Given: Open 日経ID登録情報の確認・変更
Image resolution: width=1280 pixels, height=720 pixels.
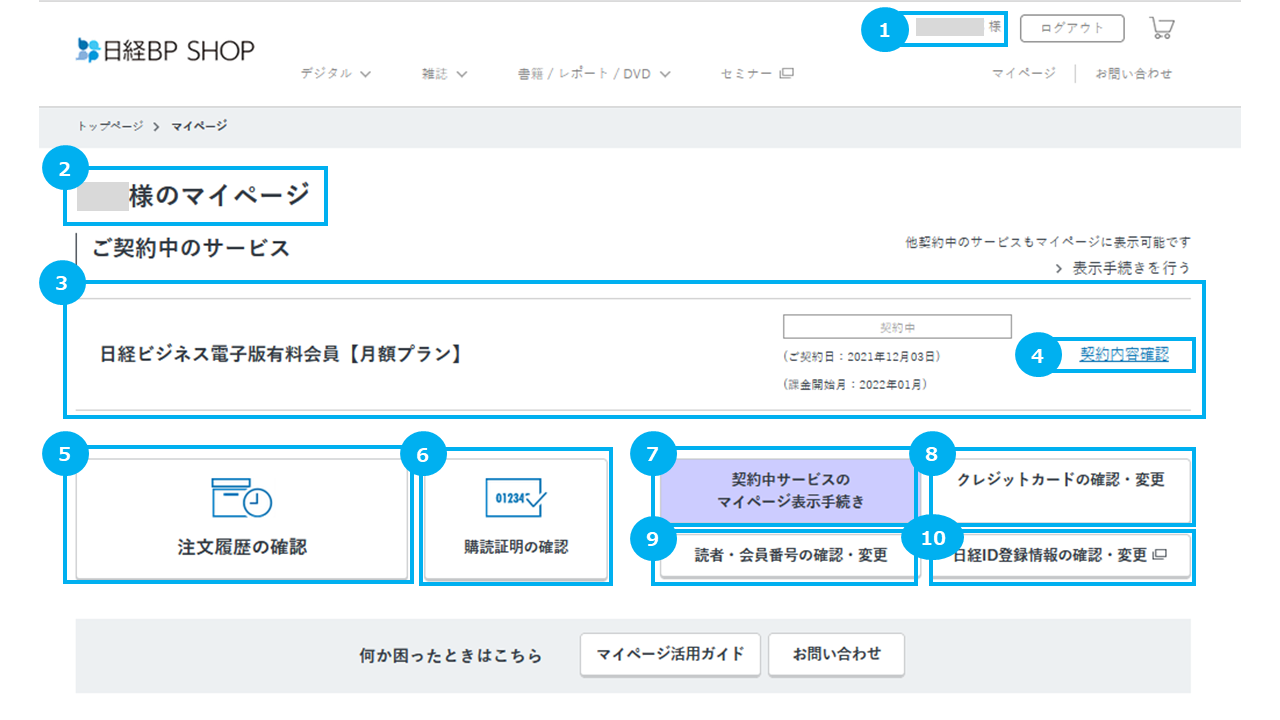Looking at the screenshot, I should pos(1061,555).
